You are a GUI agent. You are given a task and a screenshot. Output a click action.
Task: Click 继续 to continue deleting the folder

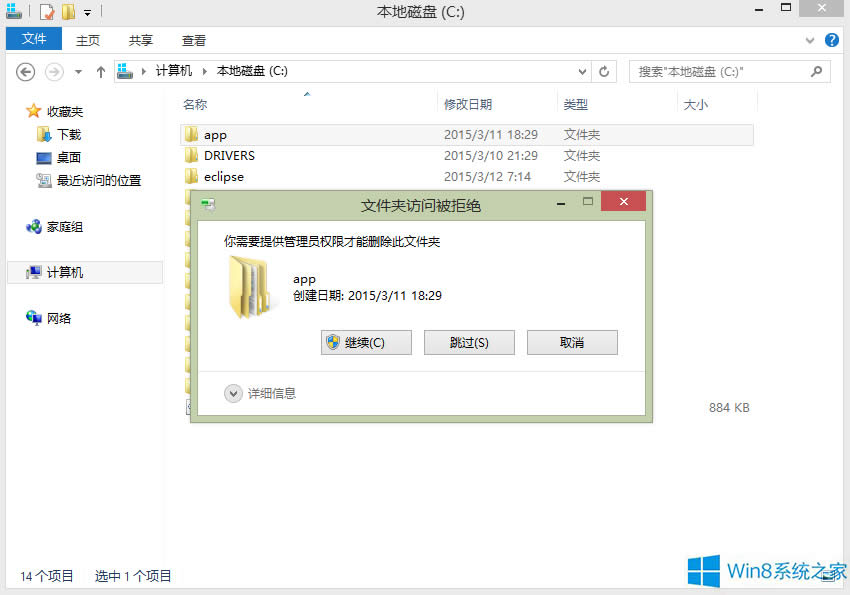point(366,342)
